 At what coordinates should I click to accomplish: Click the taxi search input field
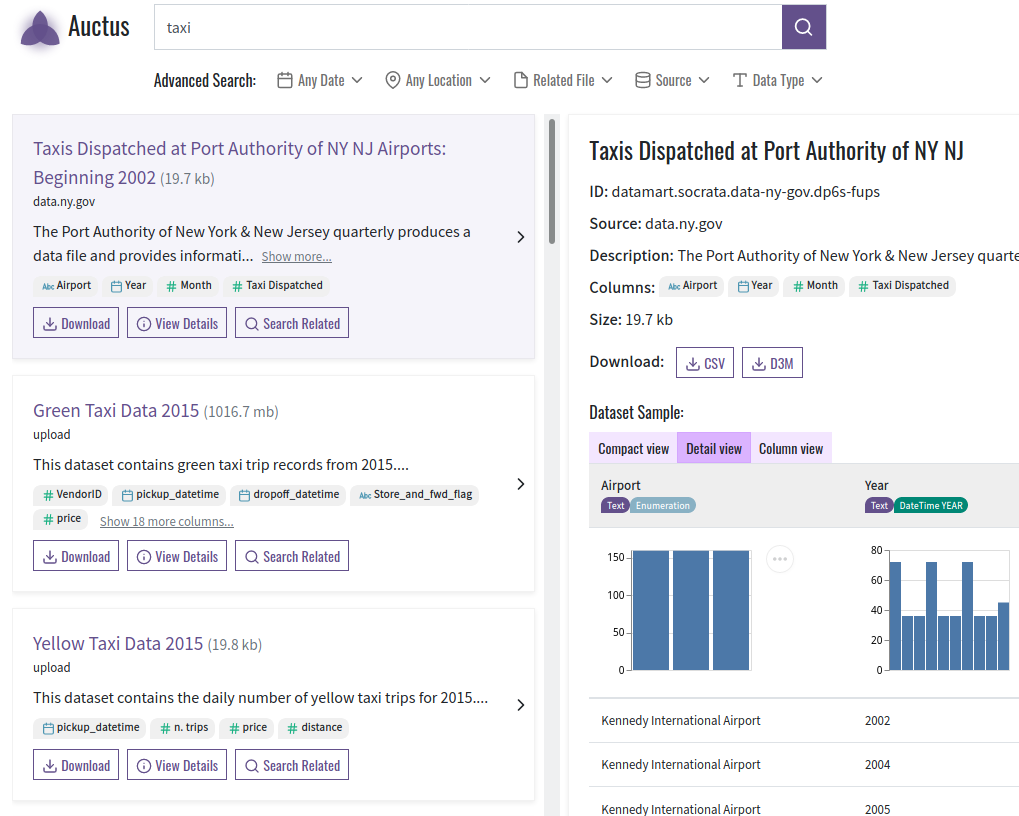click(468, 27)
